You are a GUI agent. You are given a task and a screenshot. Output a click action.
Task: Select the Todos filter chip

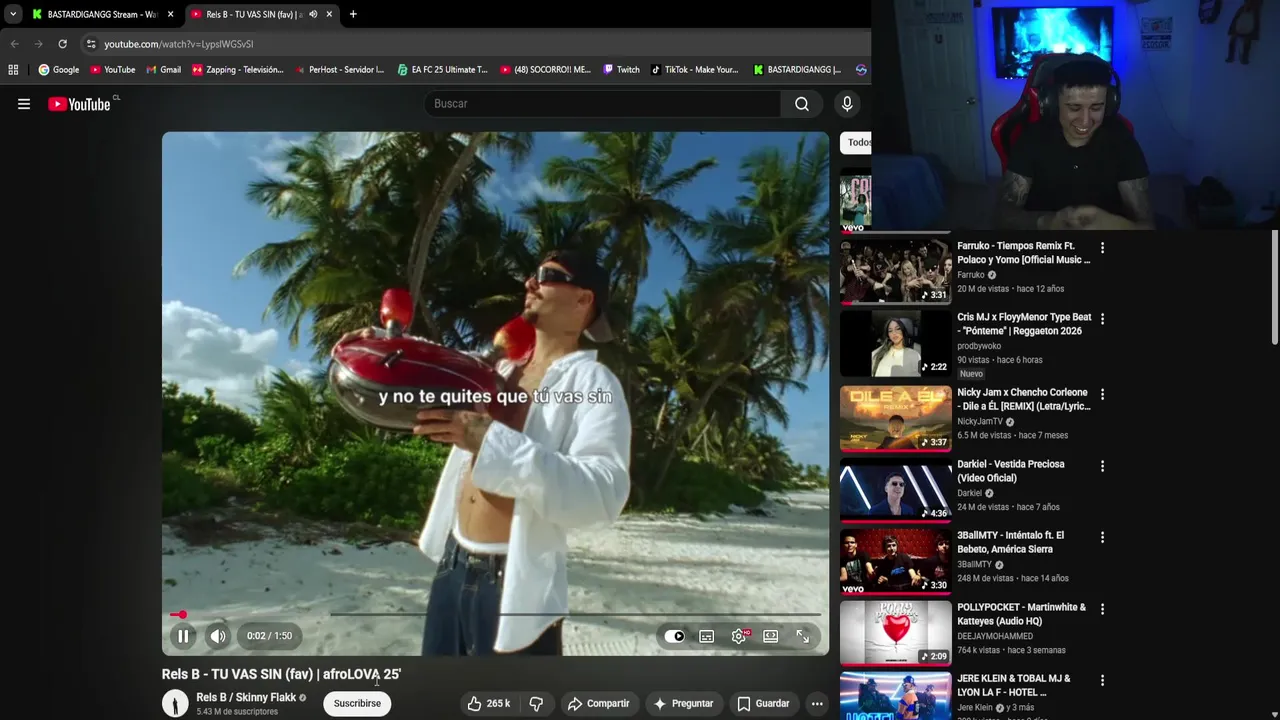click(858, 143)
